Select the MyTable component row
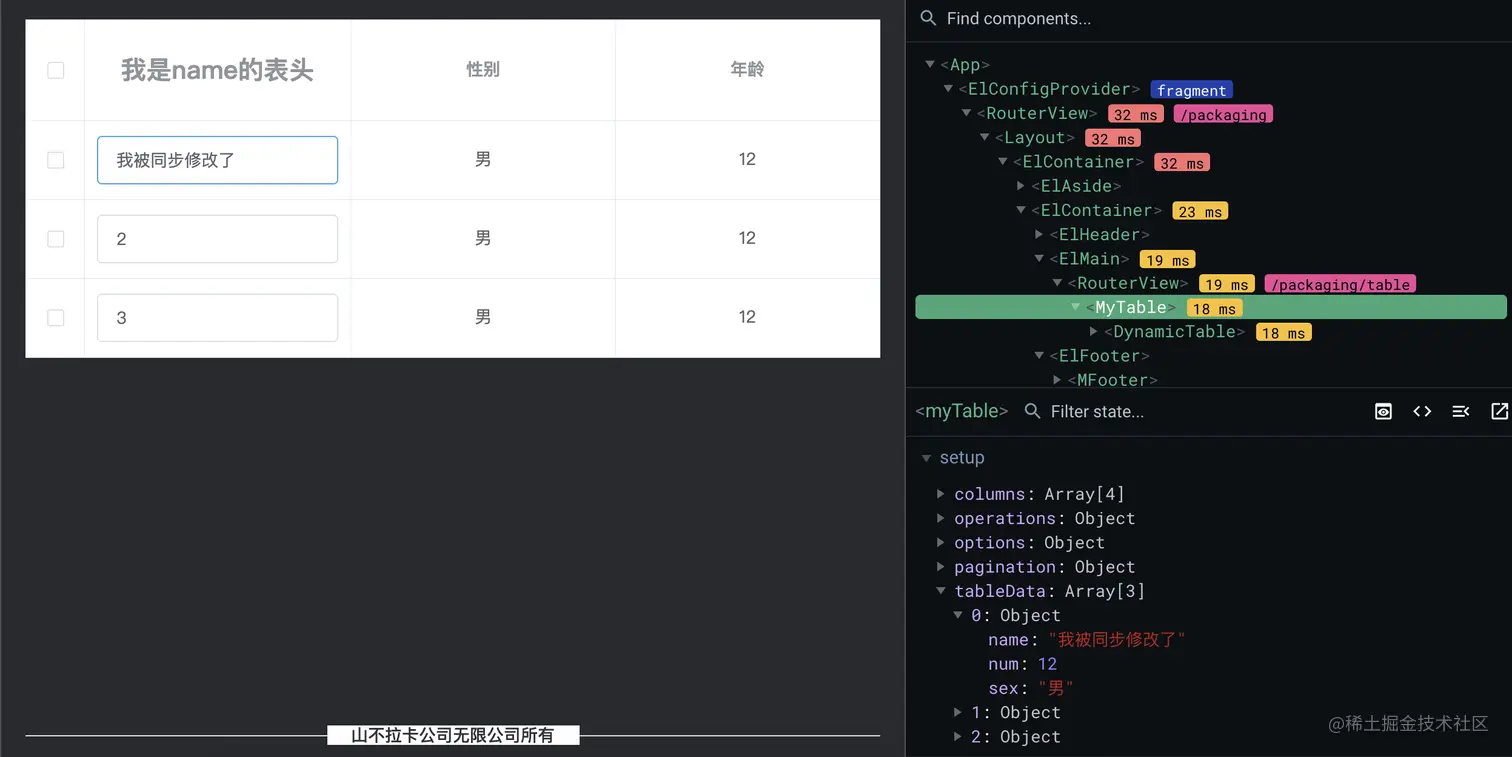 tap(1211, 307)
